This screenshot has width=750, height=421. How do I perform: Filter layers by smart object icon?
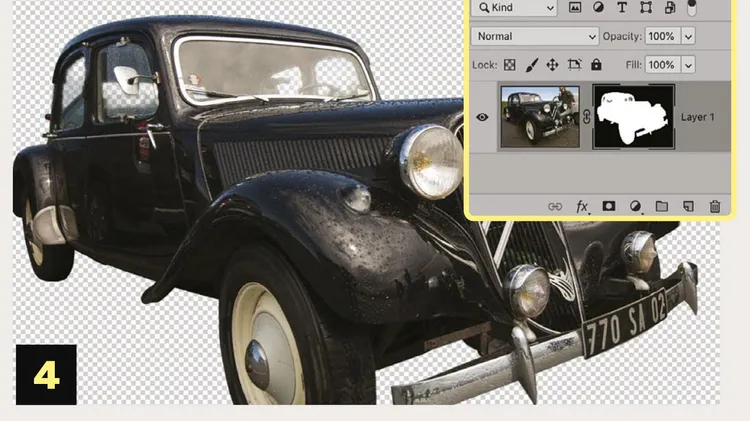(x=670, y=7)
